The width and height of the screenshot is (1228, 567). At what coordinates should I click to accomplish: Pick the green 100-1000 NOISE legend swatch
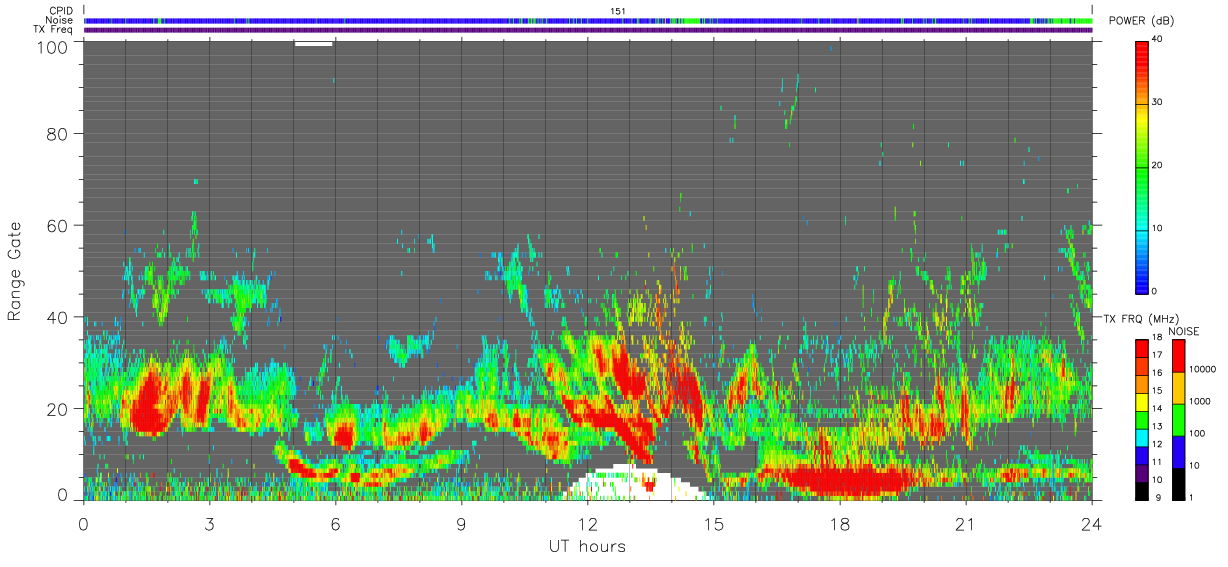(1178, 420)
